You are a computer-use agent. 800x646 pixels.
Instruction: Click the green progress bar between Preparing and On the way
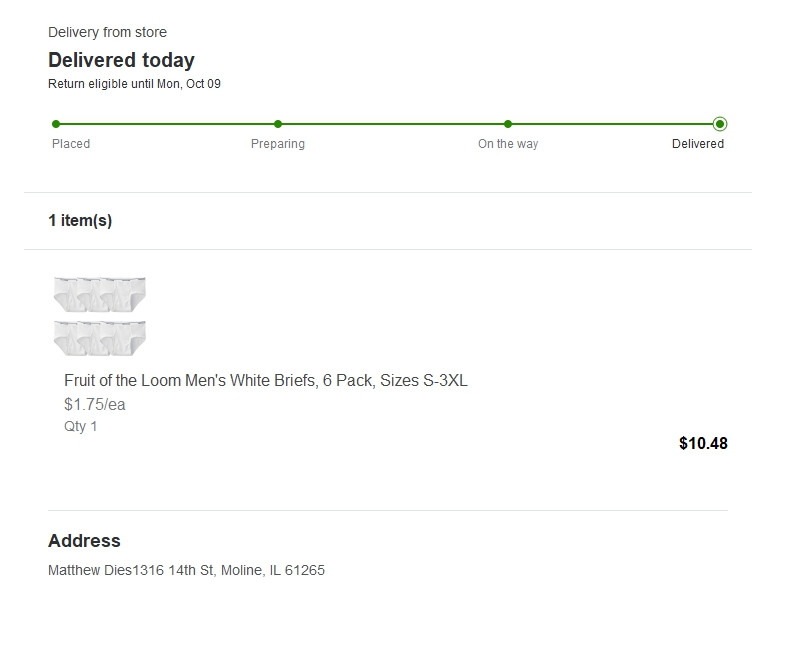pyautogui.click(x=393, y=124)
